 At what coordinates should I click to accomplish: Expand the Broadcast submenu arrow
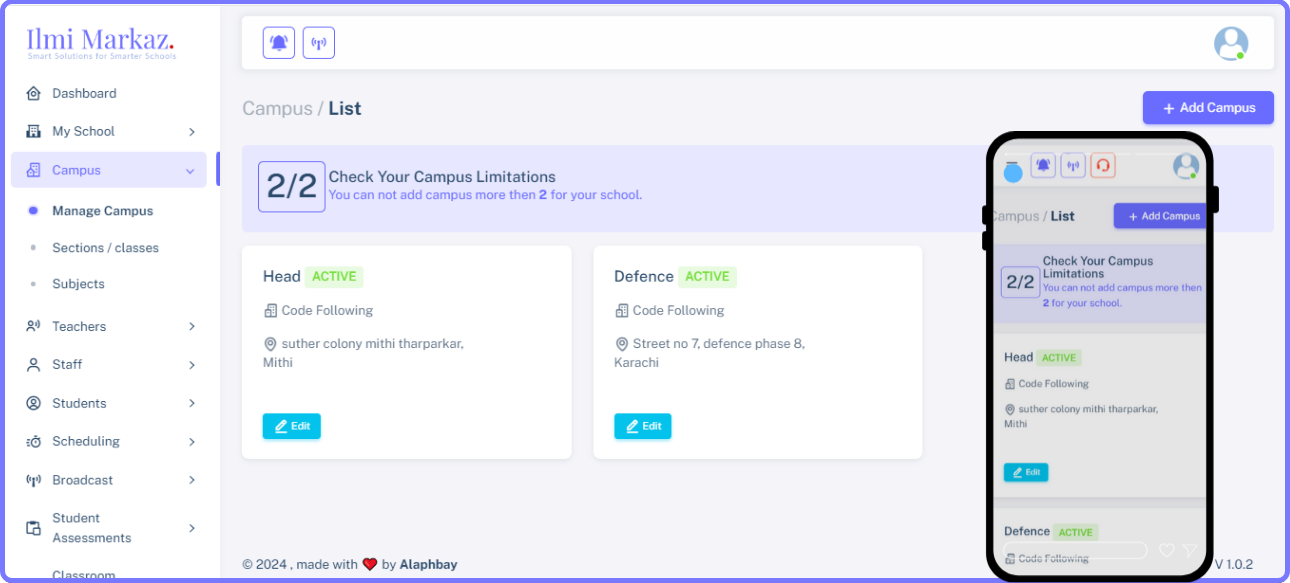[x=191, y=480]
